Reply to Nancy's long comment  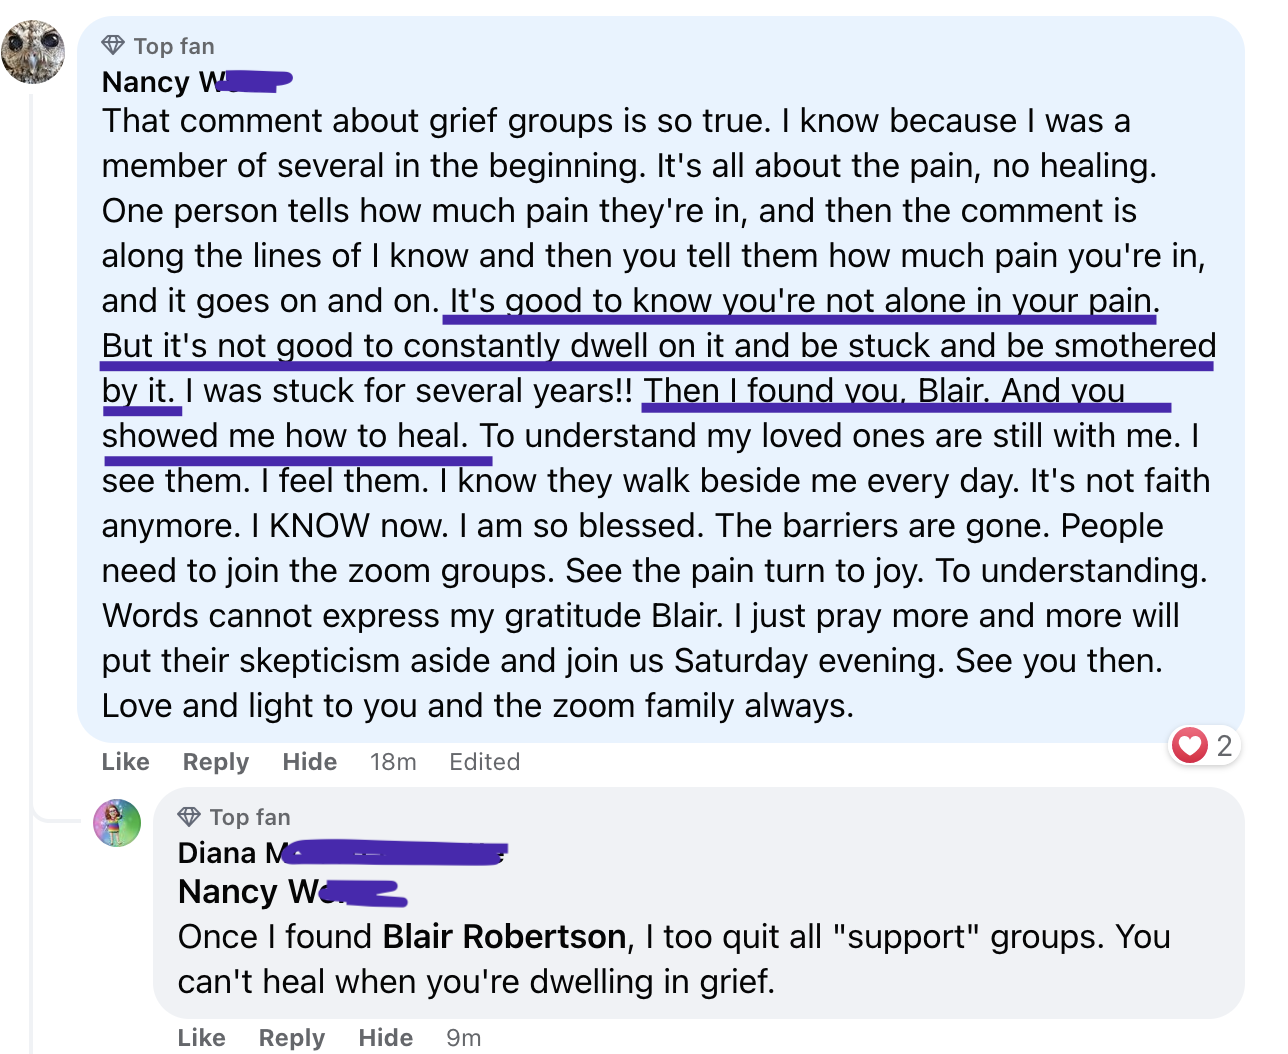215,762
